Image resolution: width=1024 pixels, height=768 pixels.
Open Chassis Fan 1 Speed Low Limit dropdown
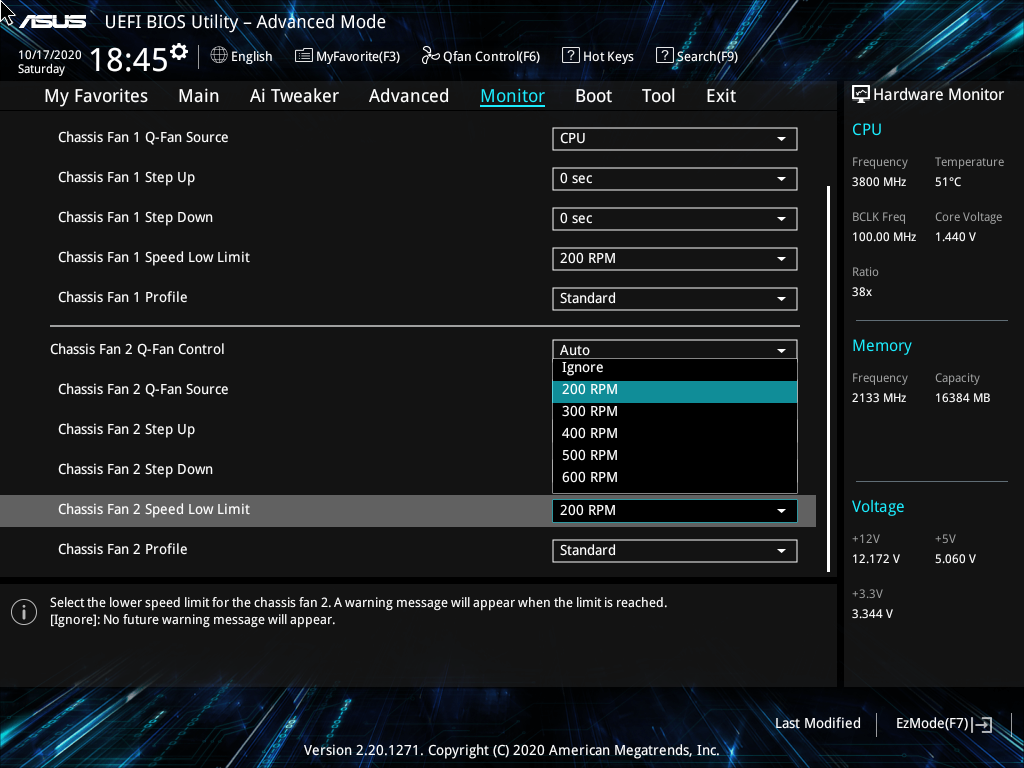point(675,259)
